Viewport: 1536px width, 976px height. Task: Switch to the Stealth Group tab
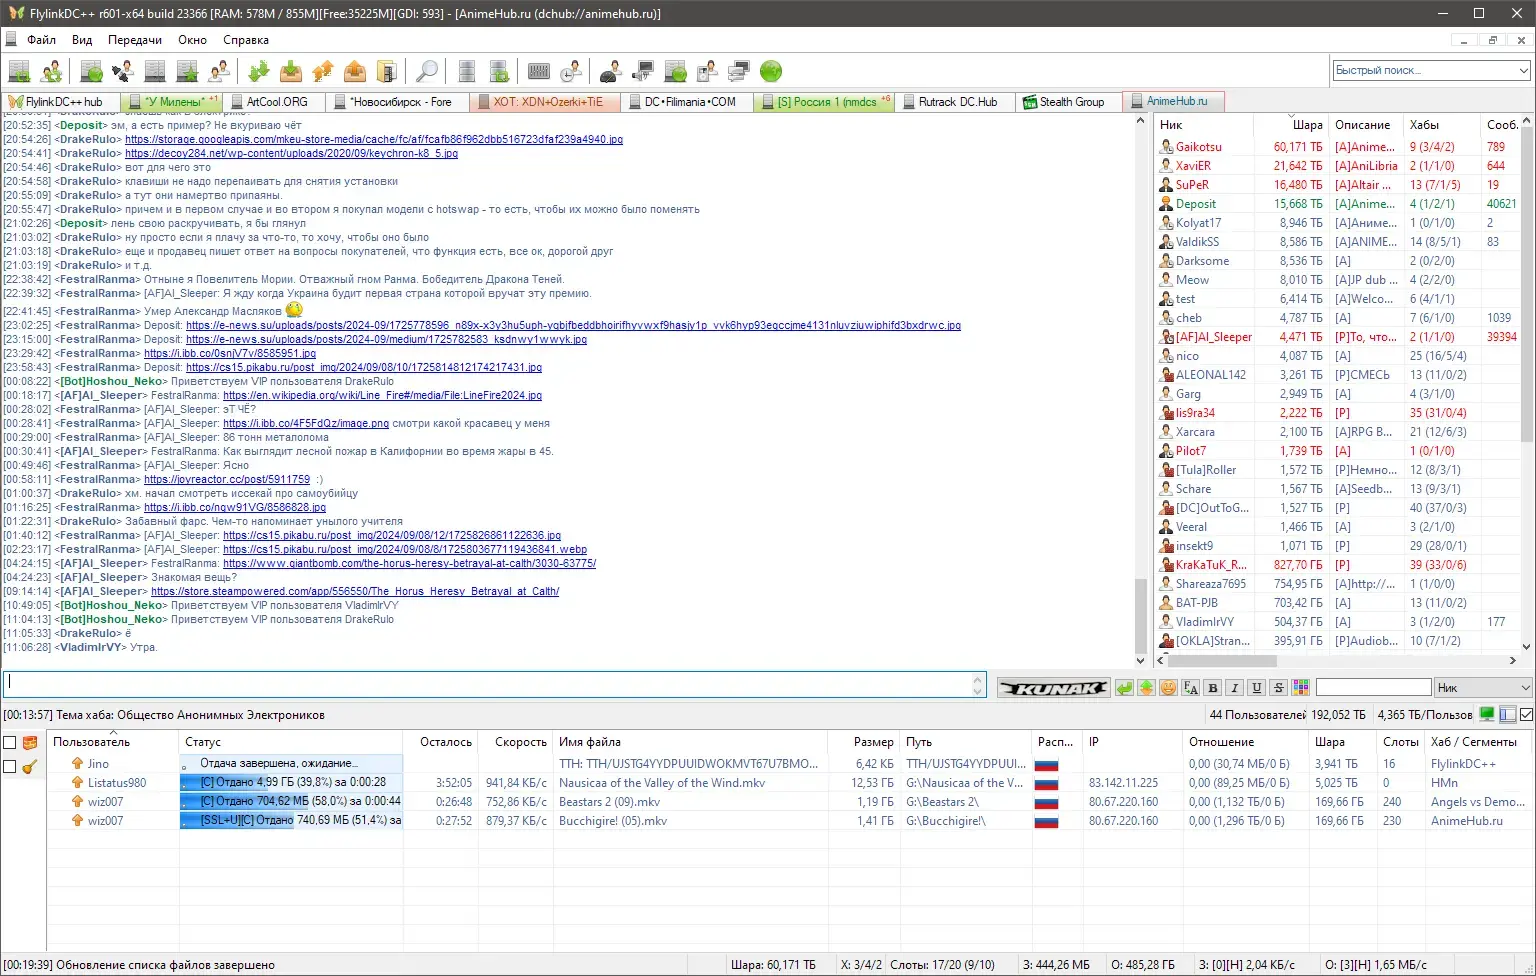click(x=1069, y=102)
